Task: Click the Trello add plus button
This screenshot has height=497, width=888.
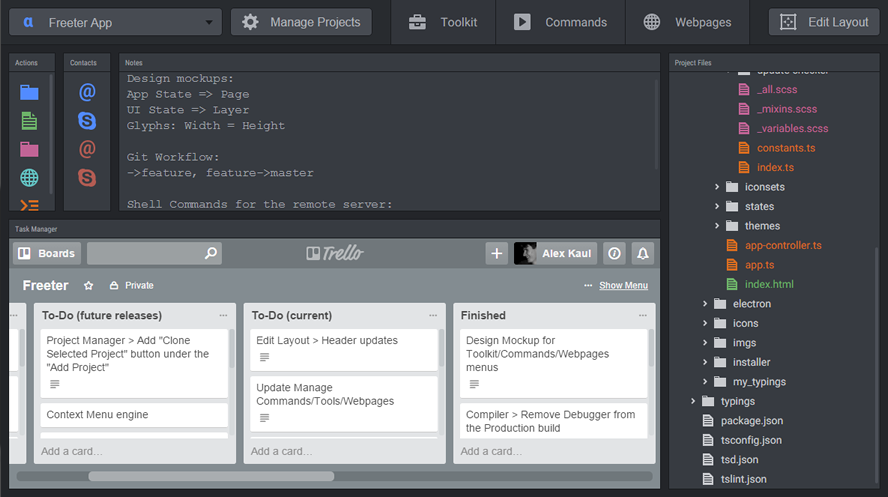Action: [x=497, y=254]
